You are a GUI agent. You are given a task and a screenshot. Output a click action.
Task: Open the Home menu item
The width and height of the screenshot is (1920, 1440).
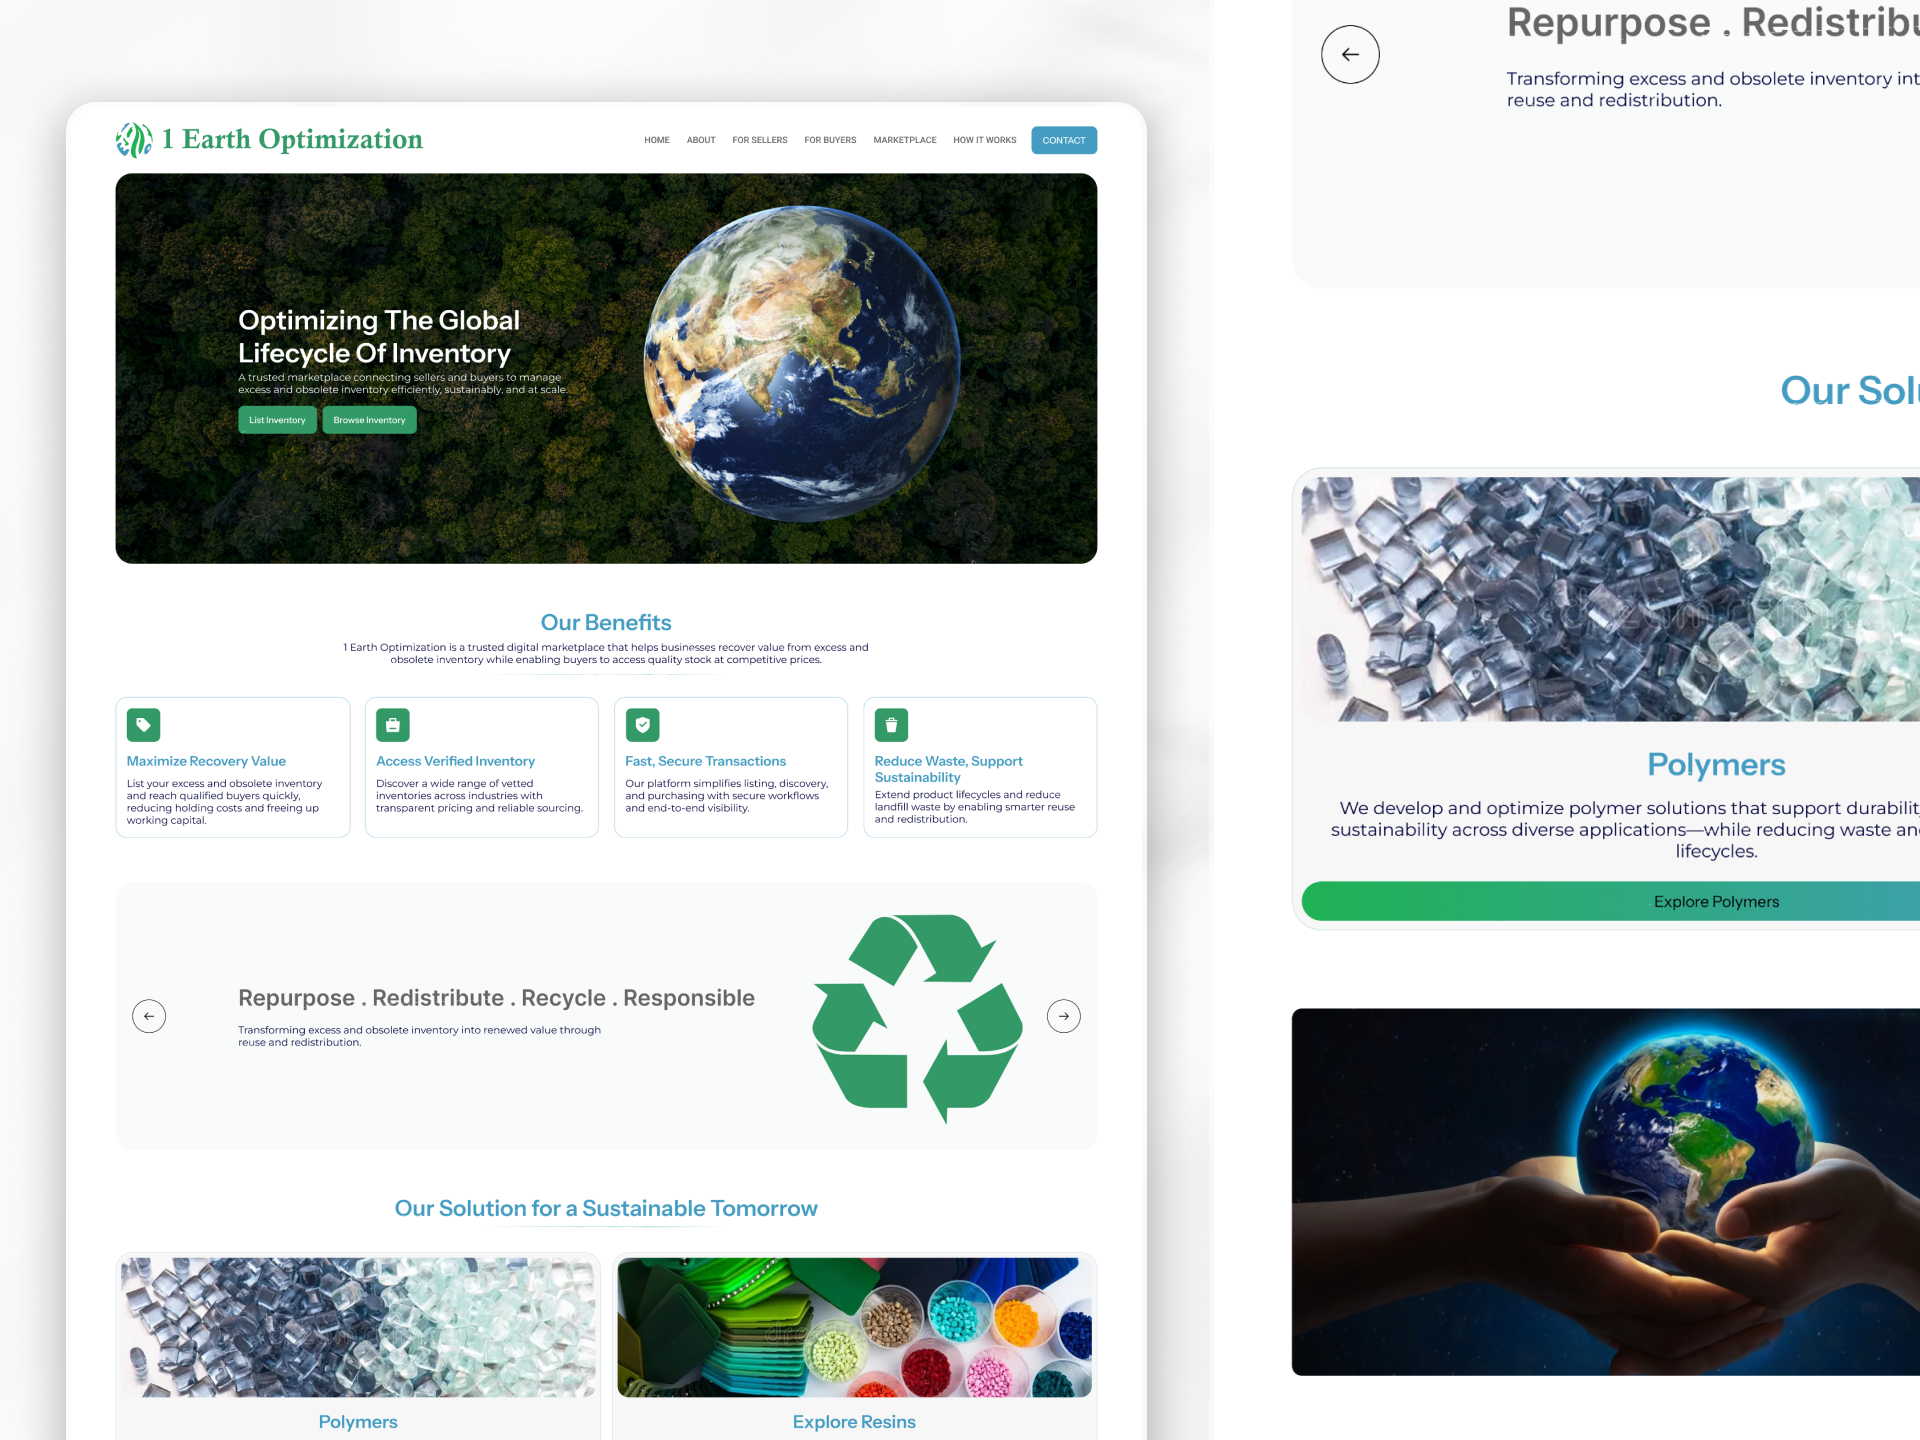[657, 140]
